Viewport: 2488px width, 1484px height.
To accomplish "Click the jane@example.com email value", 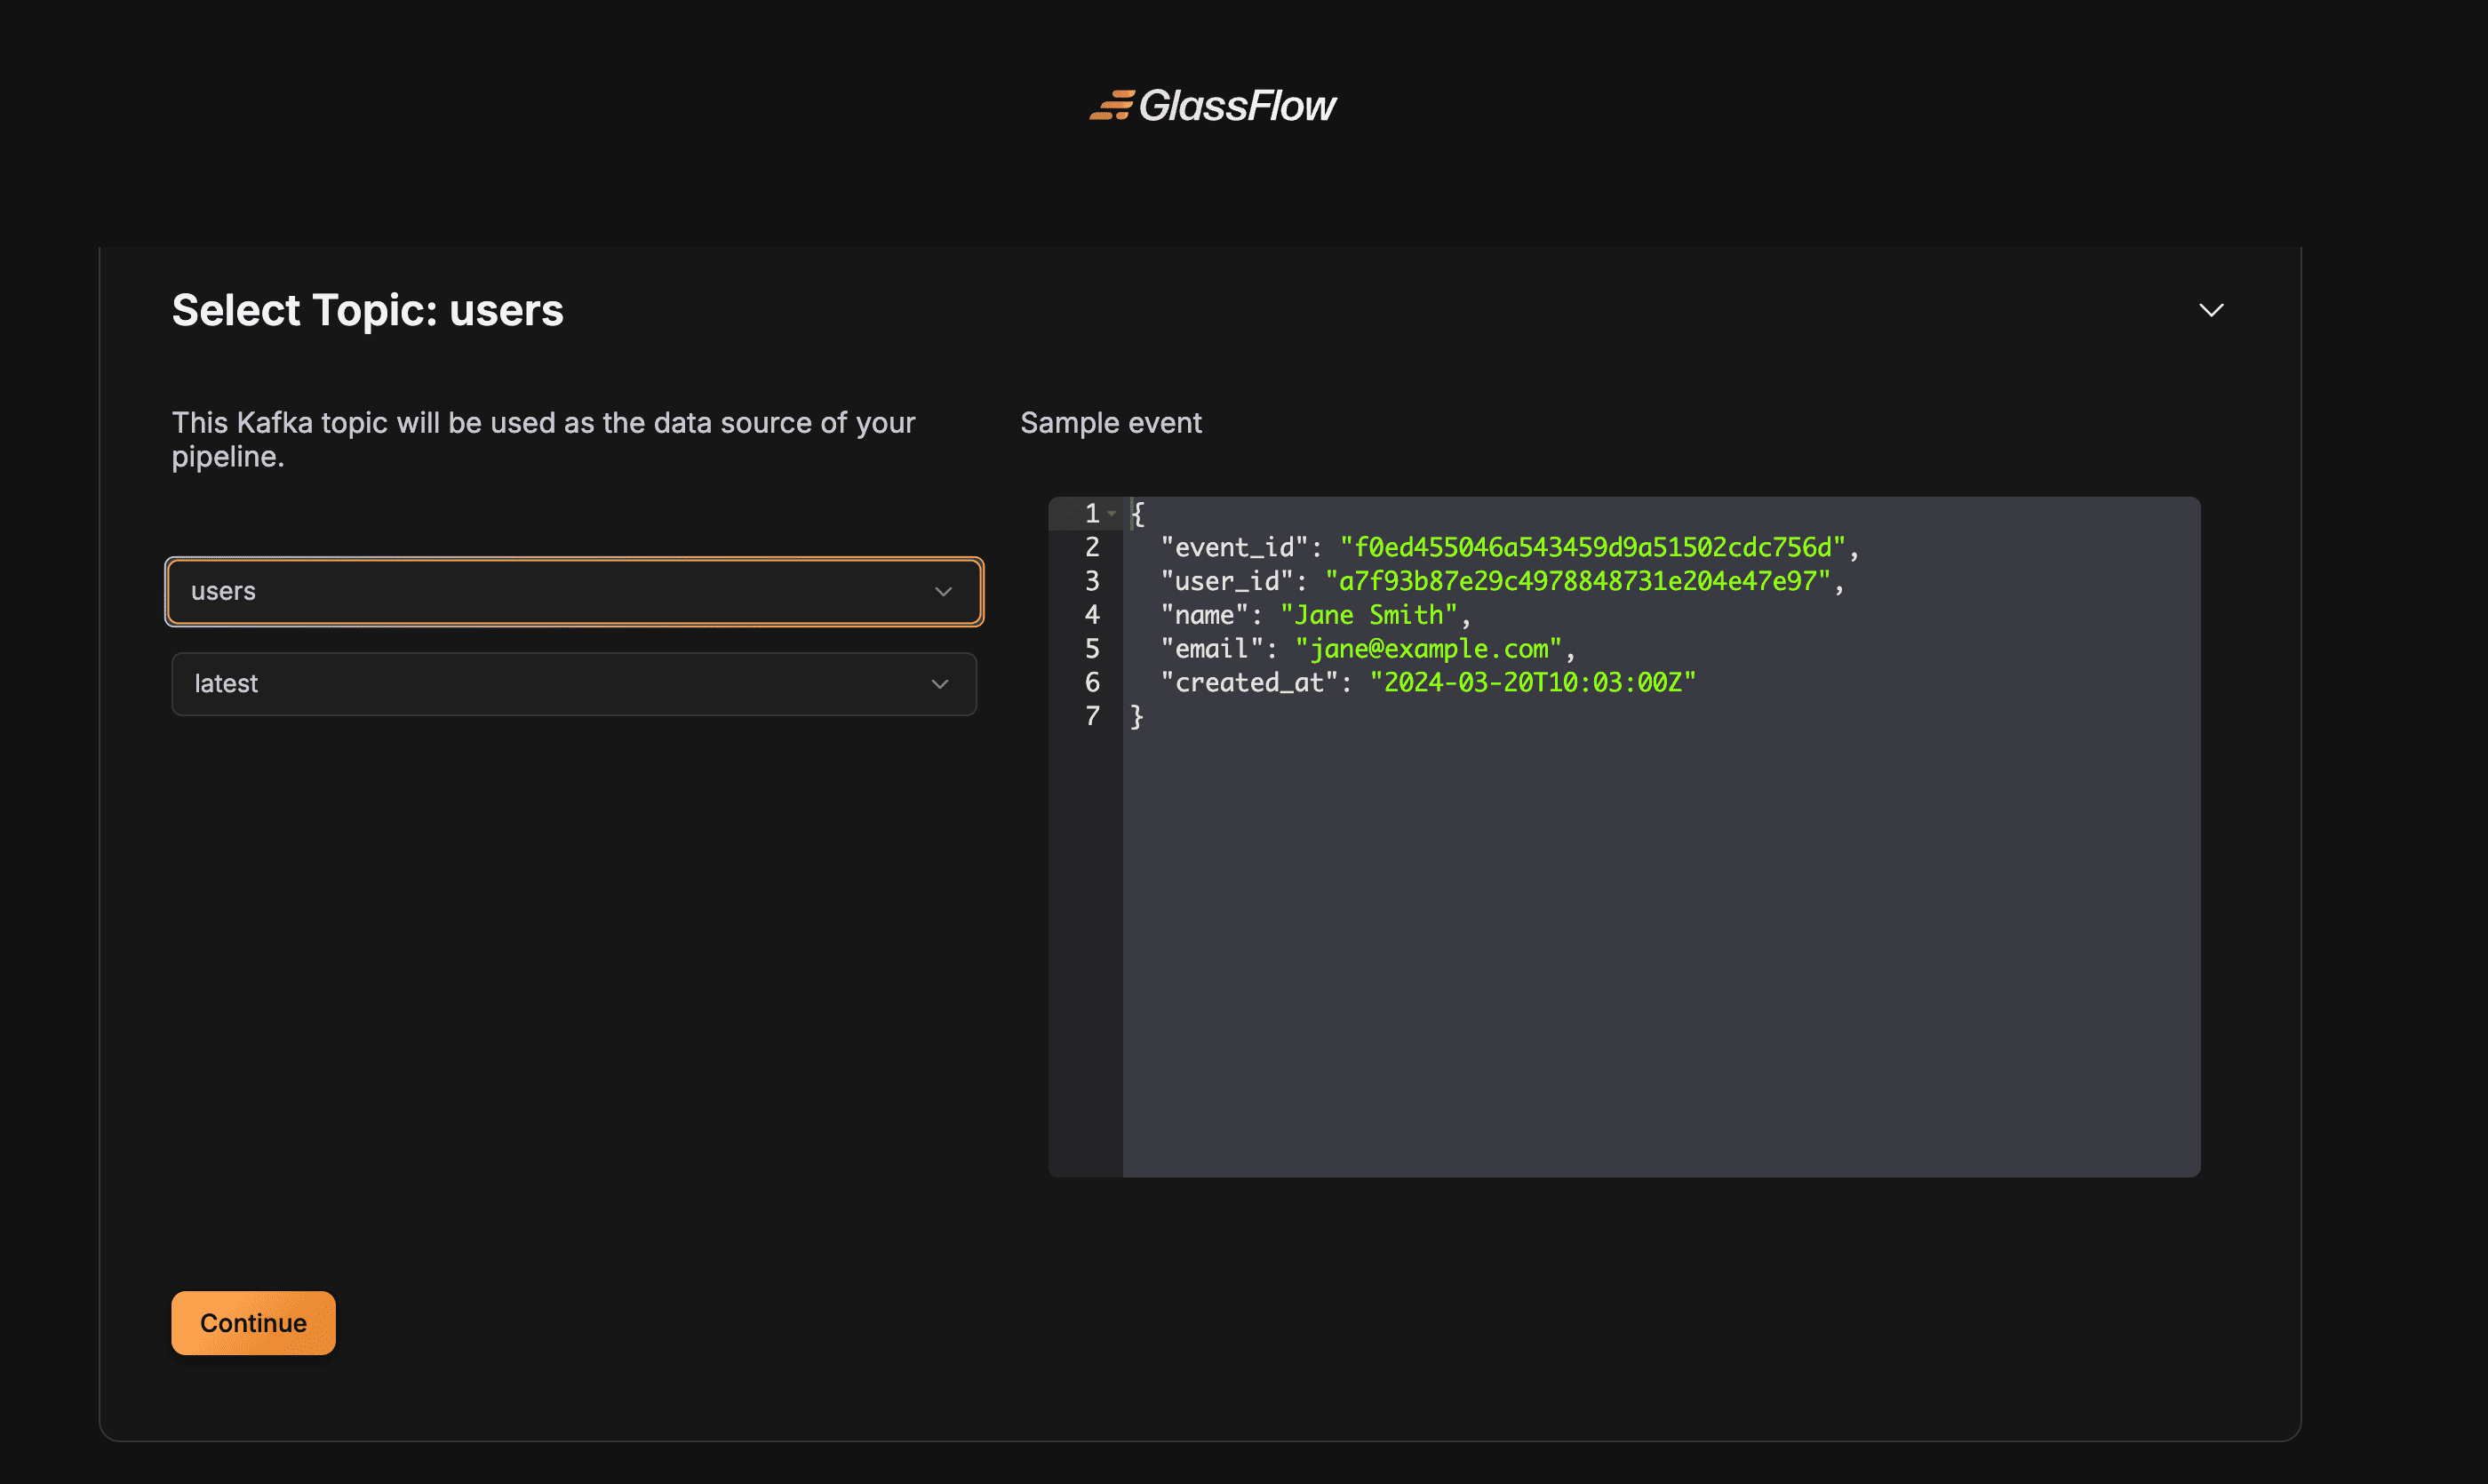I will 1428,649.
